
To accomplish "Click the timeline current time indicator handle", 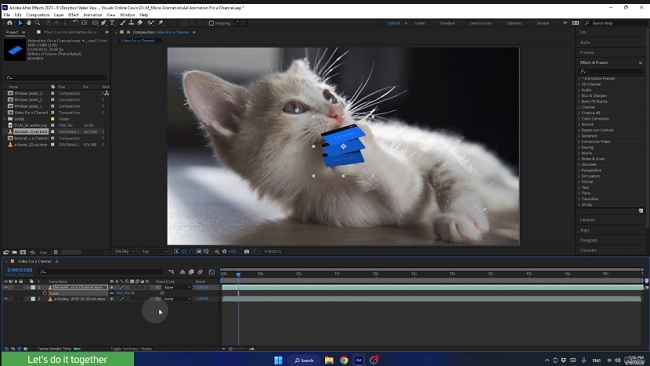I will pyautogui.click(x=238, y=274).
